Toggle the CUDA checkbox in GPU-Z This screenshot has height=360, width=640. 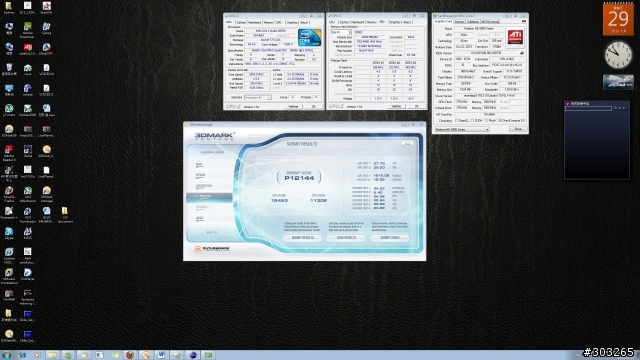[x=472, y=120]
